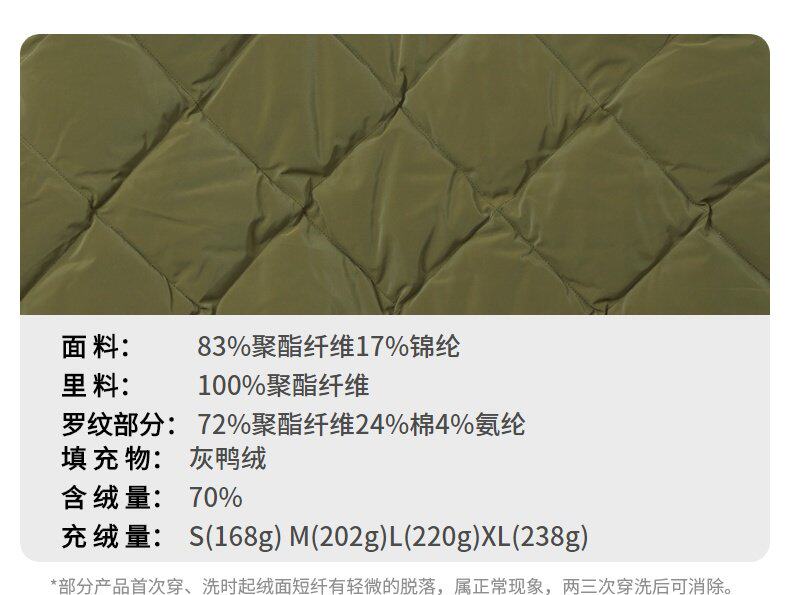Click the 属正常现象 part of the footnote

499,586
